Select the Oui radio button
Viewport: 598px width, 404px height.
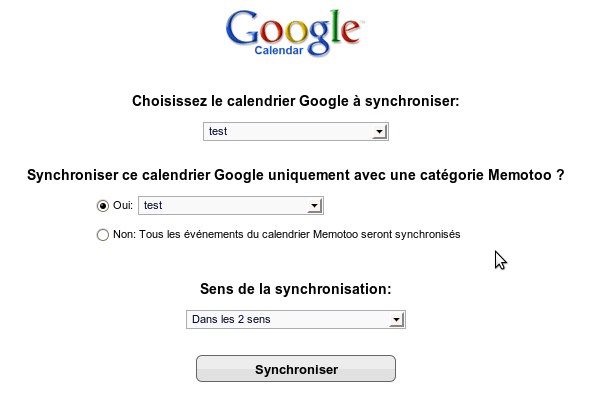(103, 206)
